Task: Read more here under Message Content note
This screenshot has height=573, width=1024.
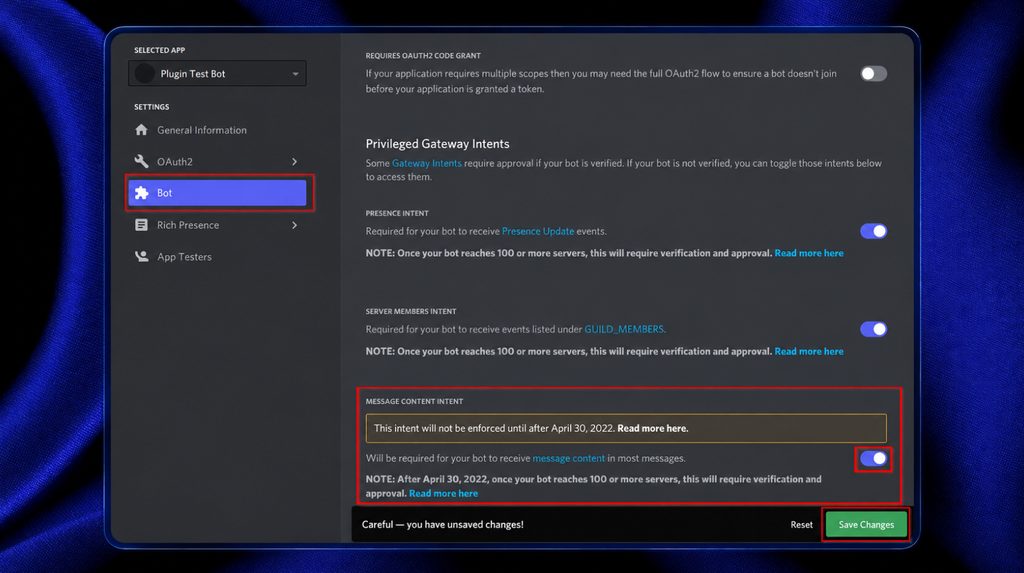Action: 443,494
